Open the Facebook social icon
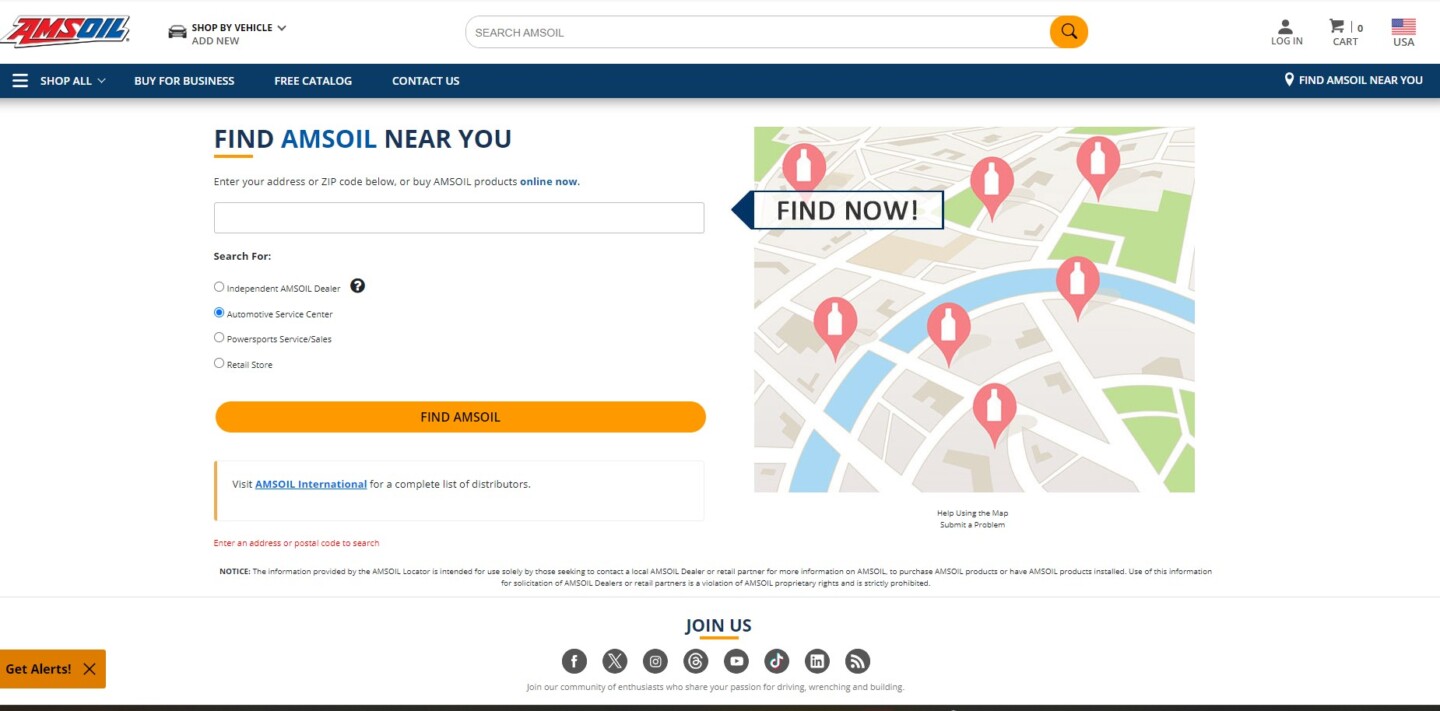The height and width of the screenshot is (711, 1440). point(574,661)
